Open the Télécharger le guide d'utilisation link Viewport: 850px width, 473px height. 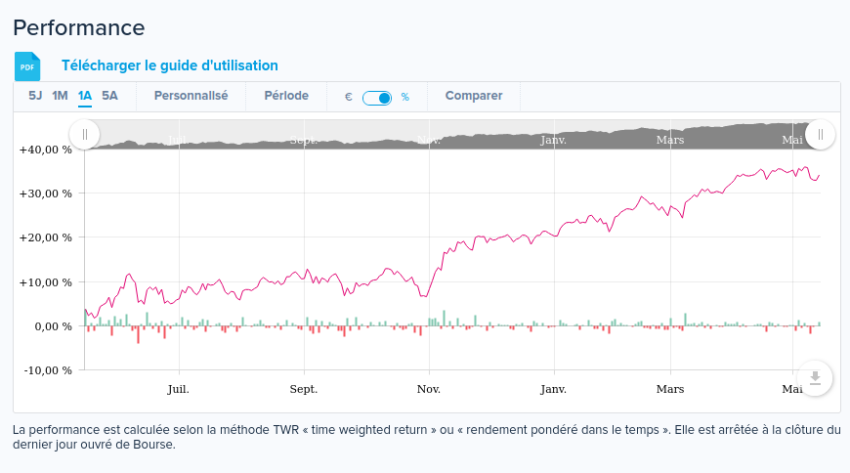click(169, 65)
